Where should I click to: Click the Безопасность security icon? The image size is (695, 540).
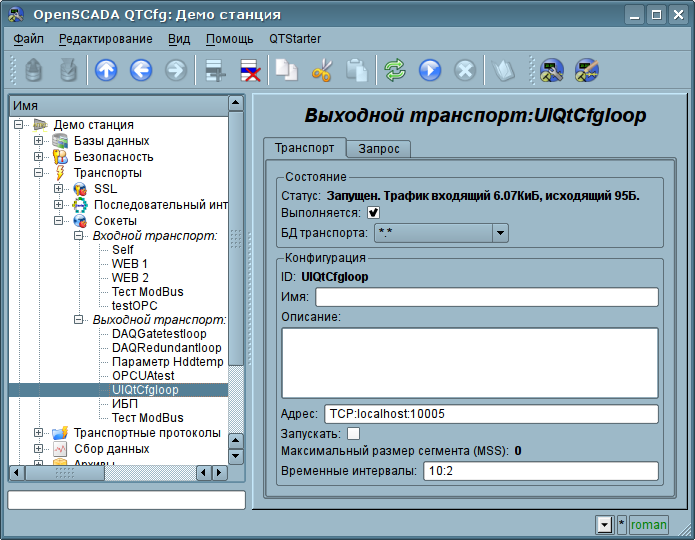tap(60, 157)
